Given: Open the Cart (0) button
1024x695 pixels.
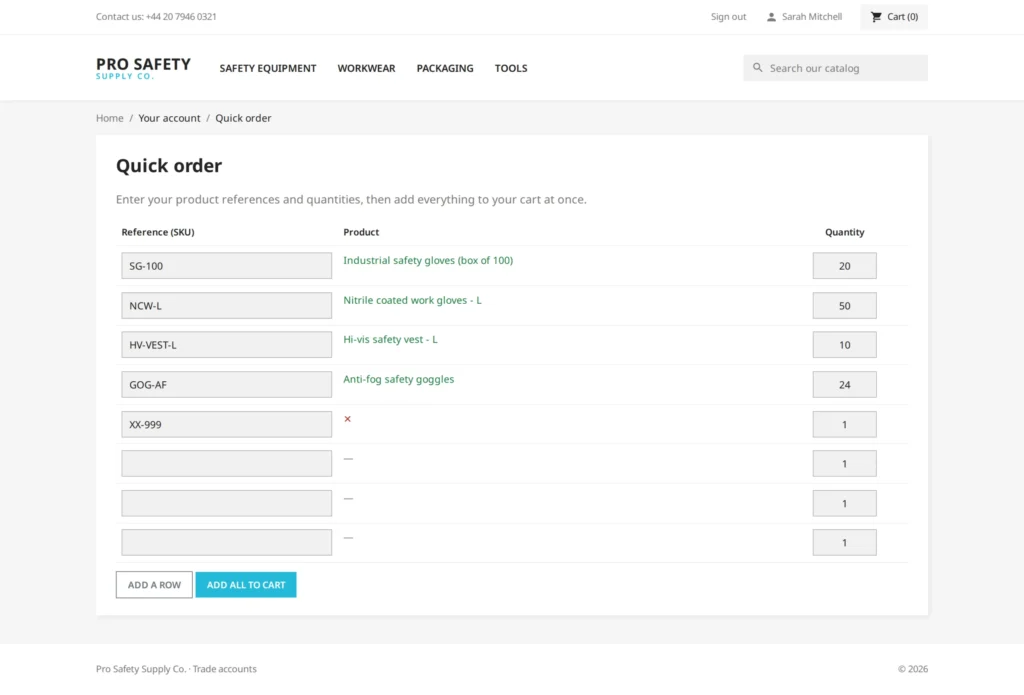Looking at the screenshot, I should click(894, 17).
